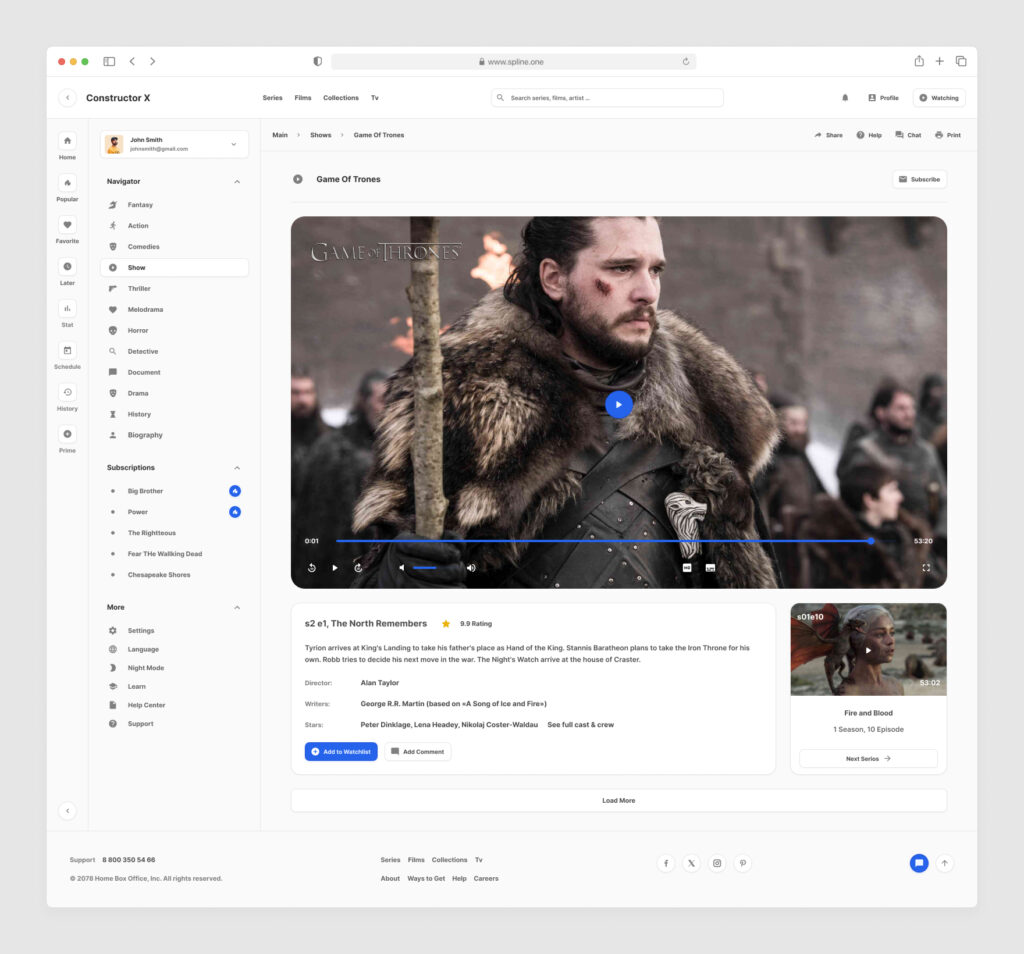Click the star rating icon
This screenshot has height=954, width=1024.
coord(446,624)
